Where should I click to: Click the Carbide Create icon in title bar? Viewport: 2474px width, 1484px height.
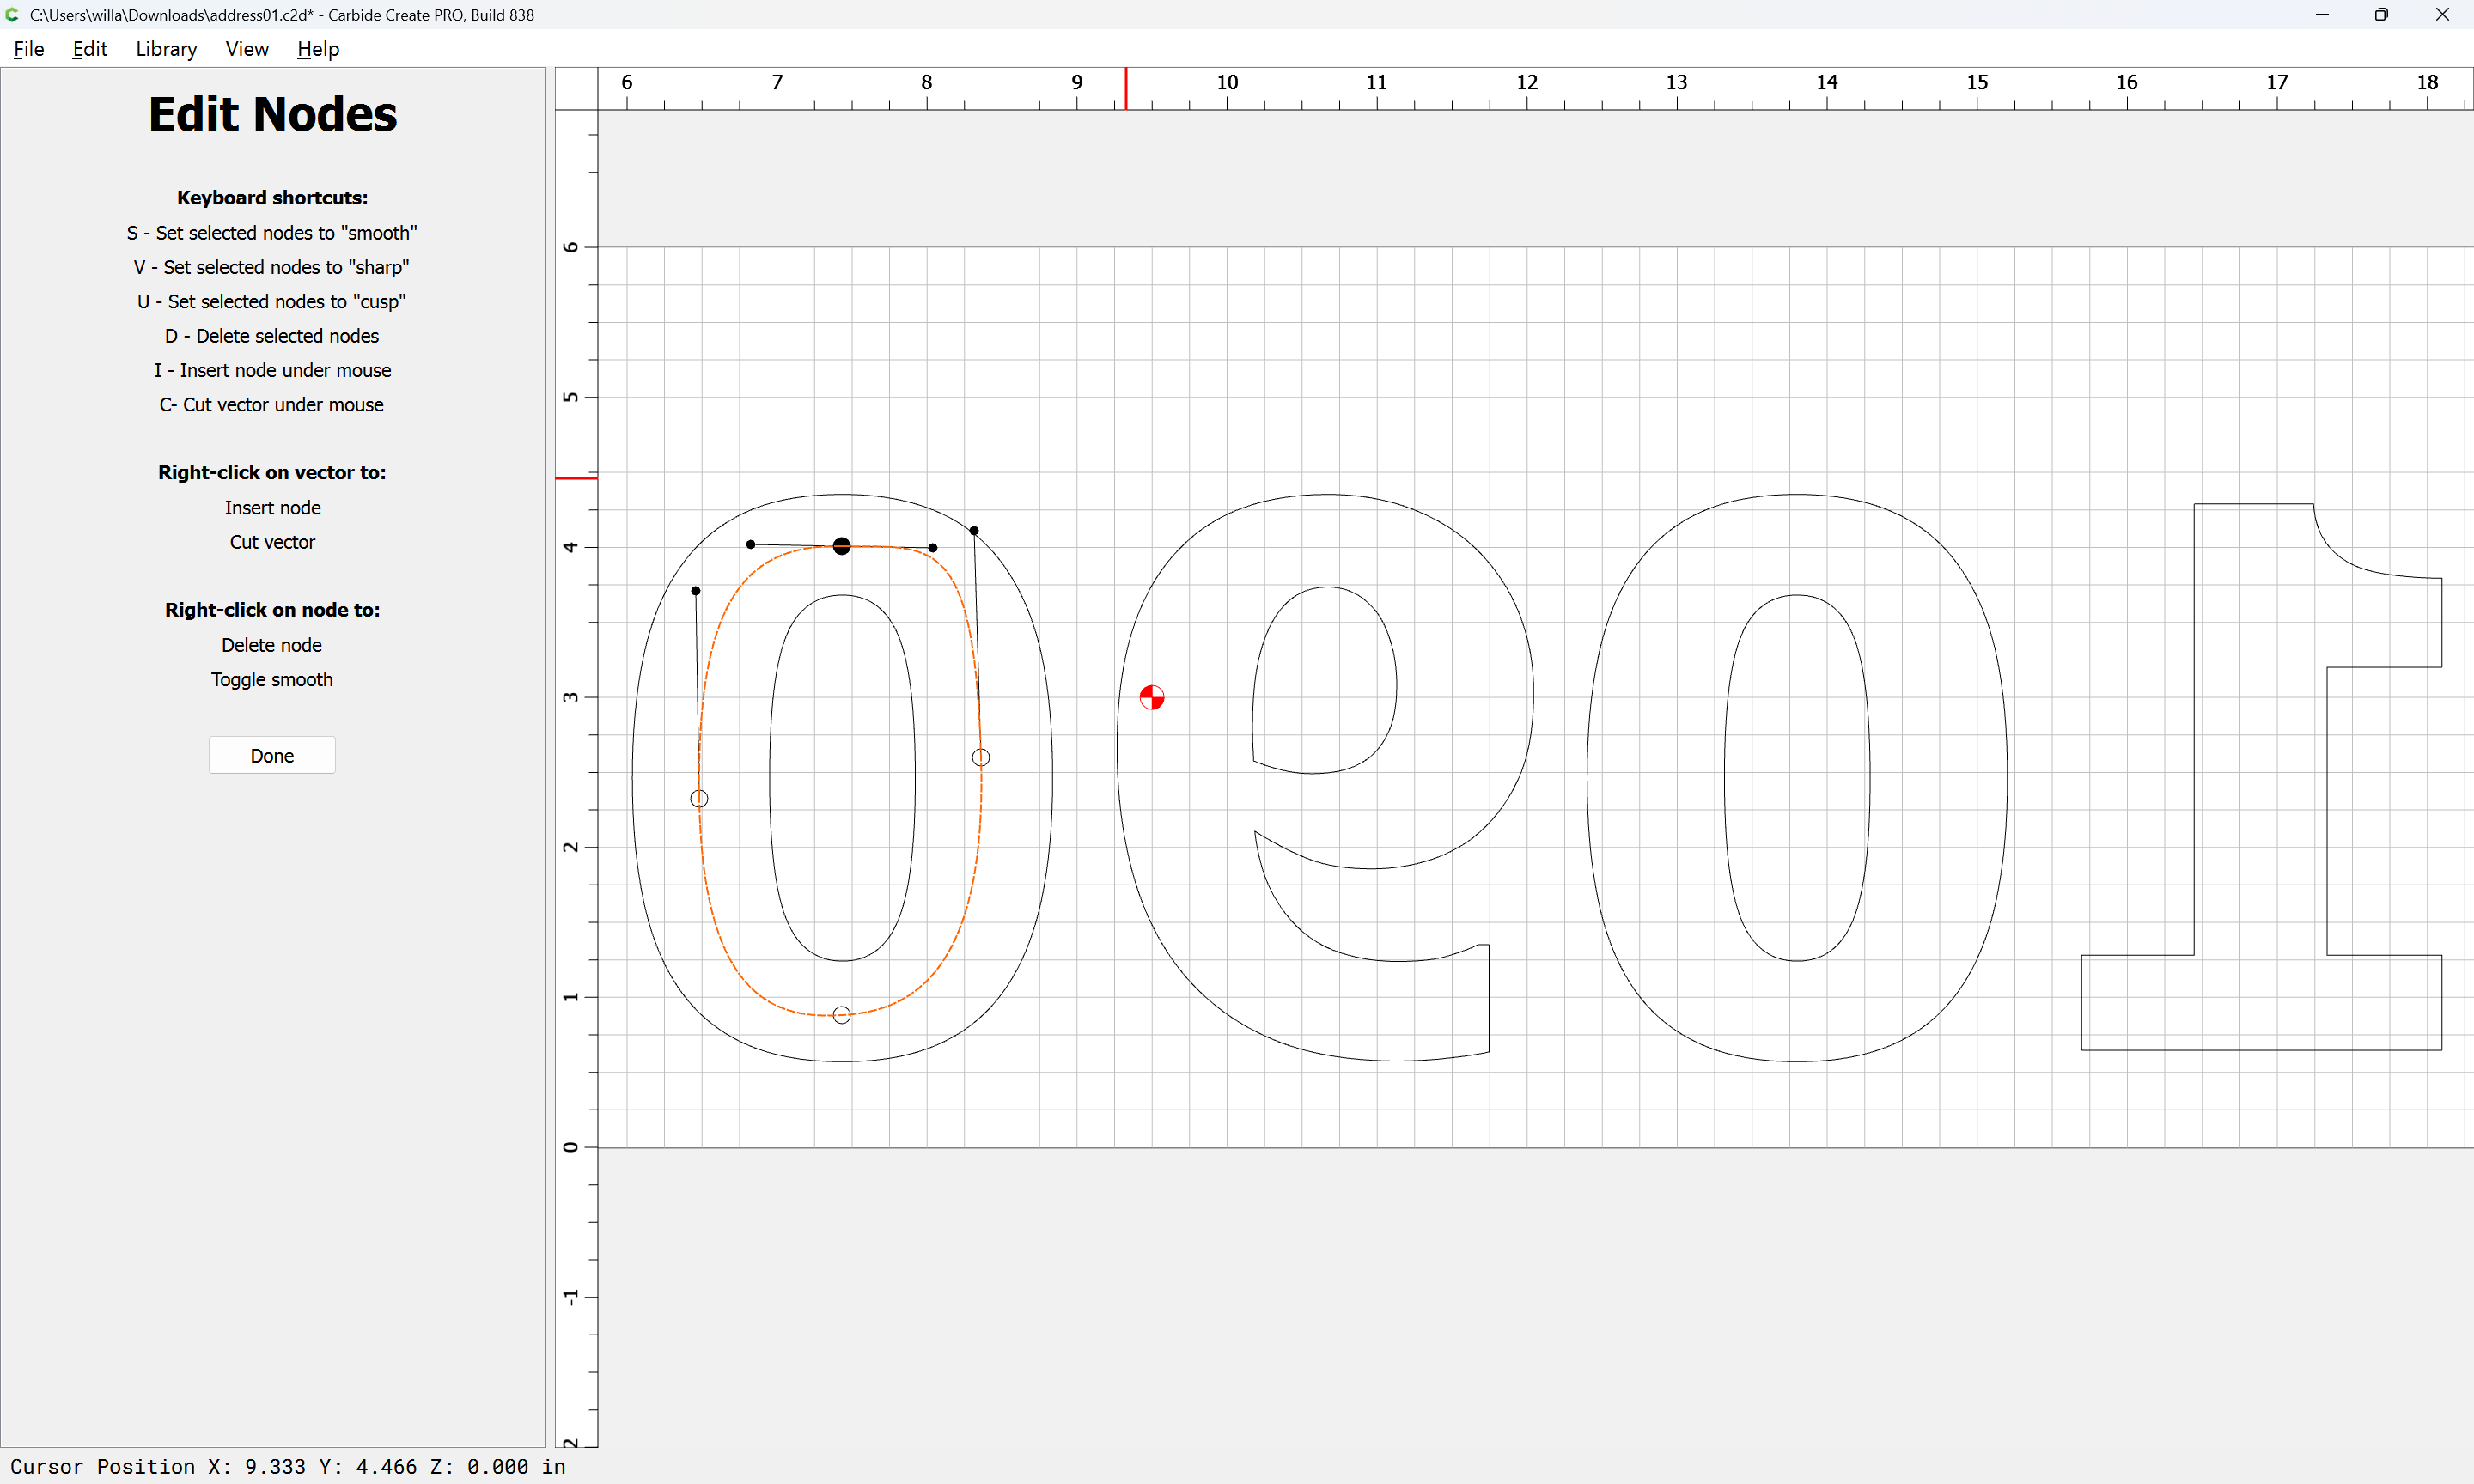(13, 15)
